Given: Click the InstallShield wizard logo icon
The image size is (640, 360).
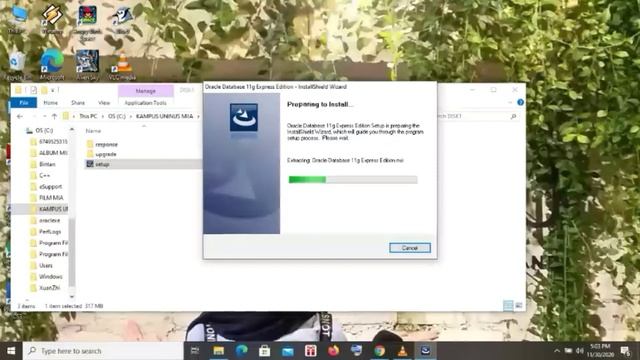Looking at the screenshot, I should [244, 118].
